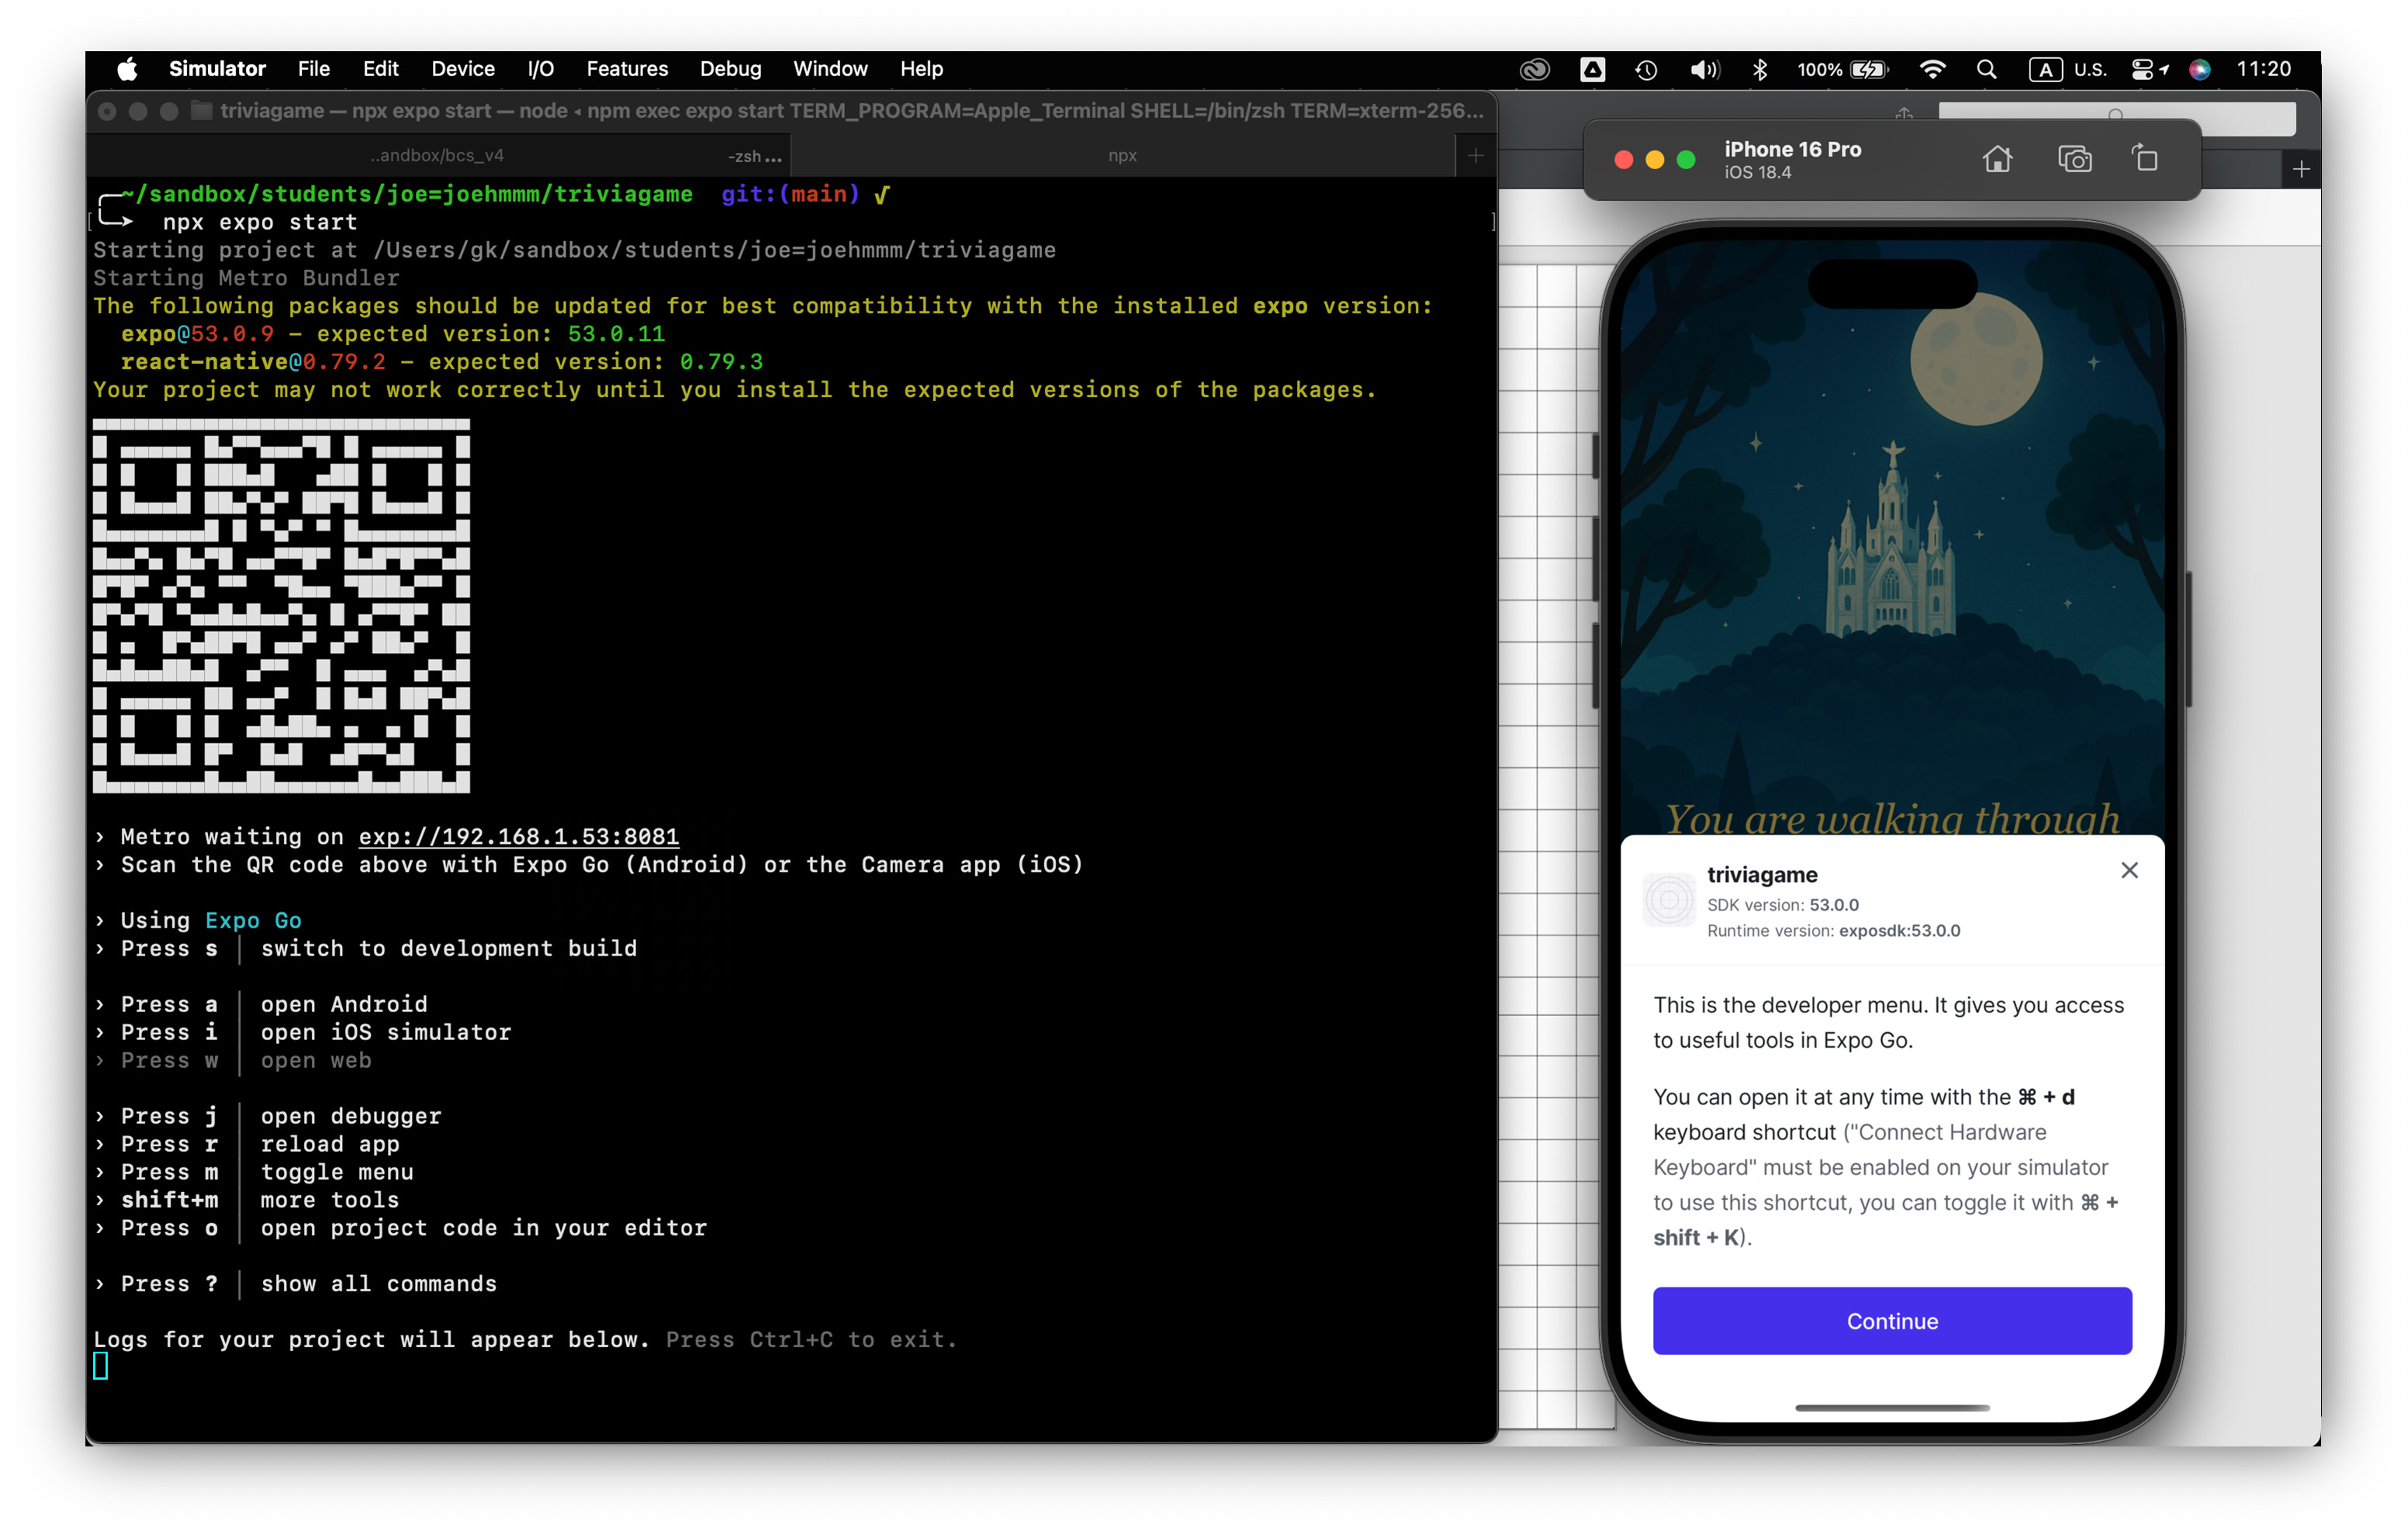Click the share icon in background window
Image resolution: width=2408 pixels, height=1531 pixels.
(1904, 115)
